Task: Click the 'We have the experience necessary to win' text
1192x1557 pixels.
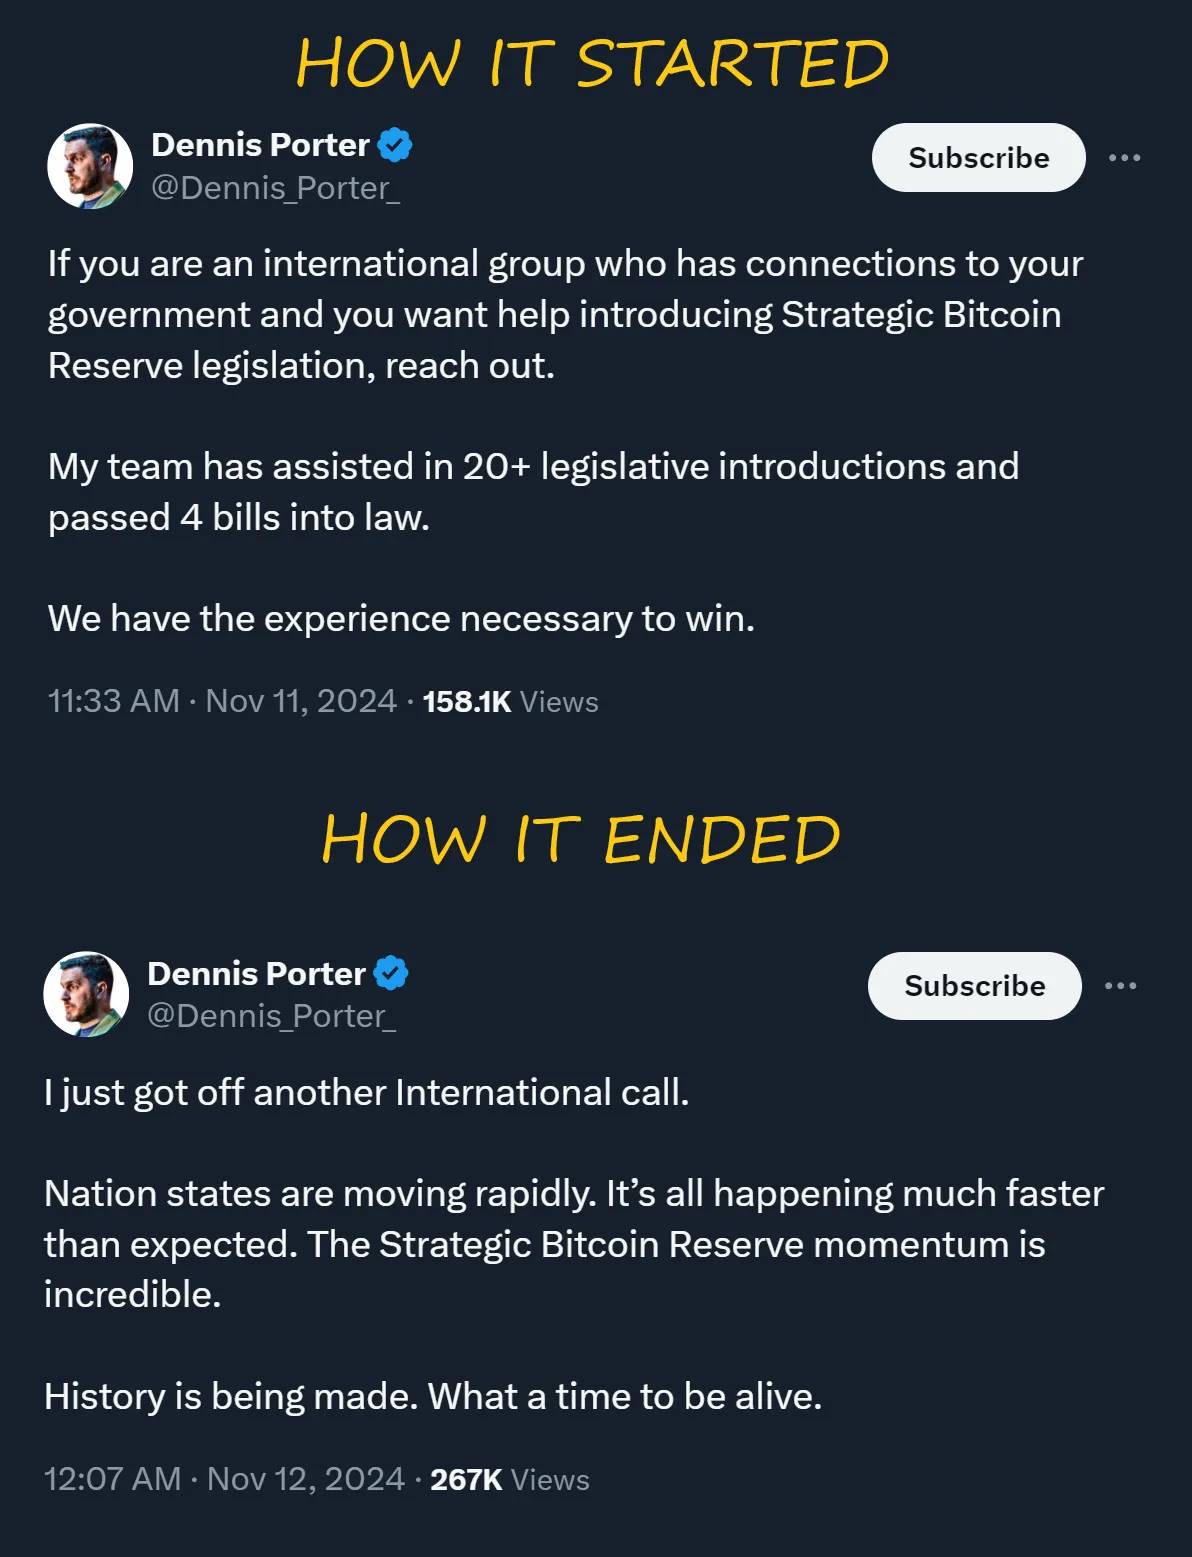Action: [x=401, y=619]
